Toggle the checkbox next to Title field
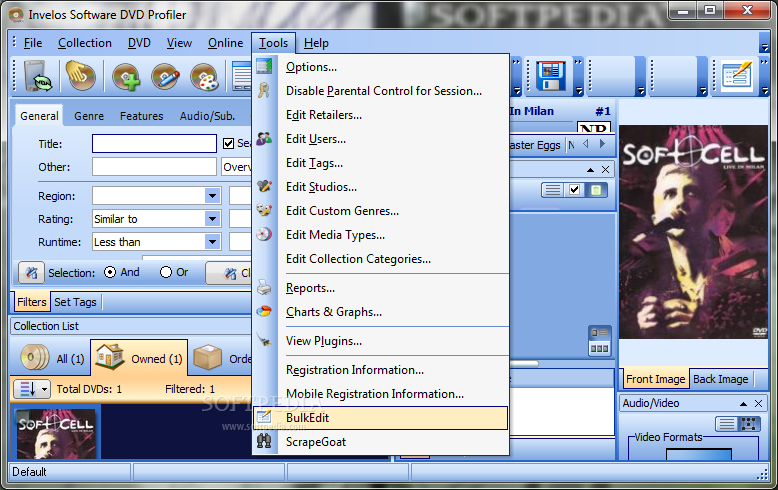 pos(228,143)
